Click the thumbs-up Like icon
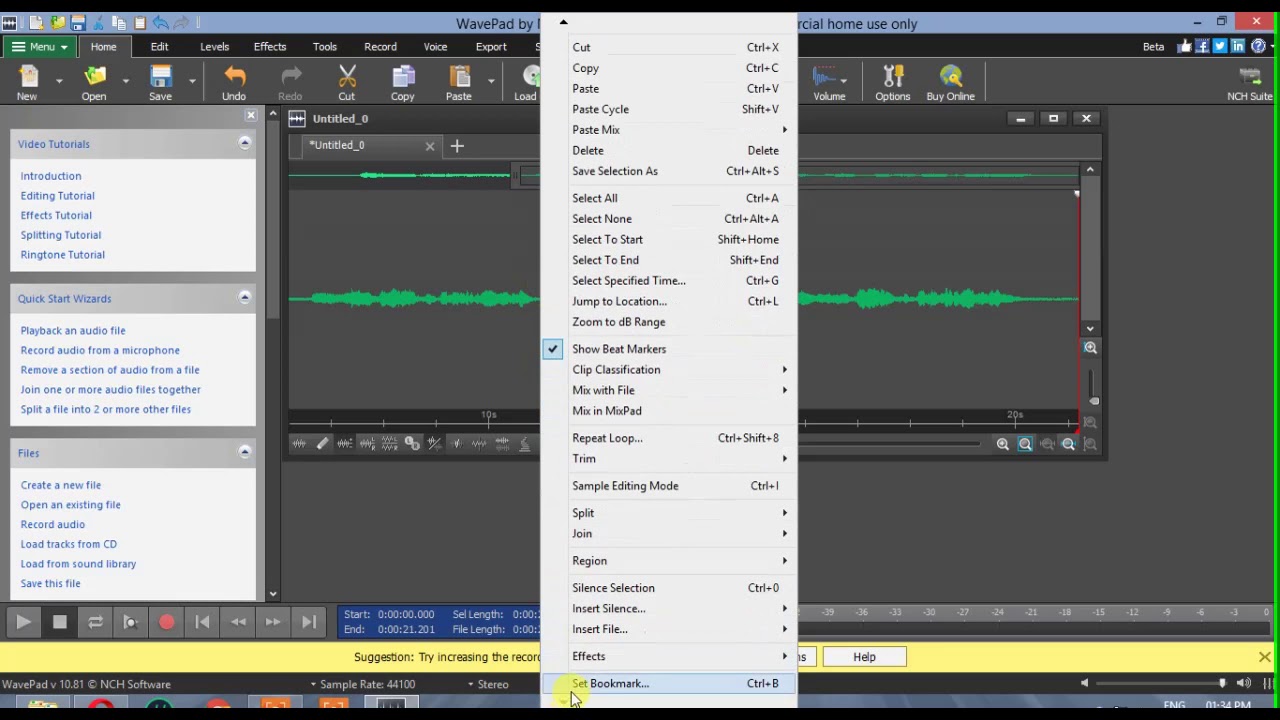Viewport: 1280px width, 720px height. coord(1185,46)
